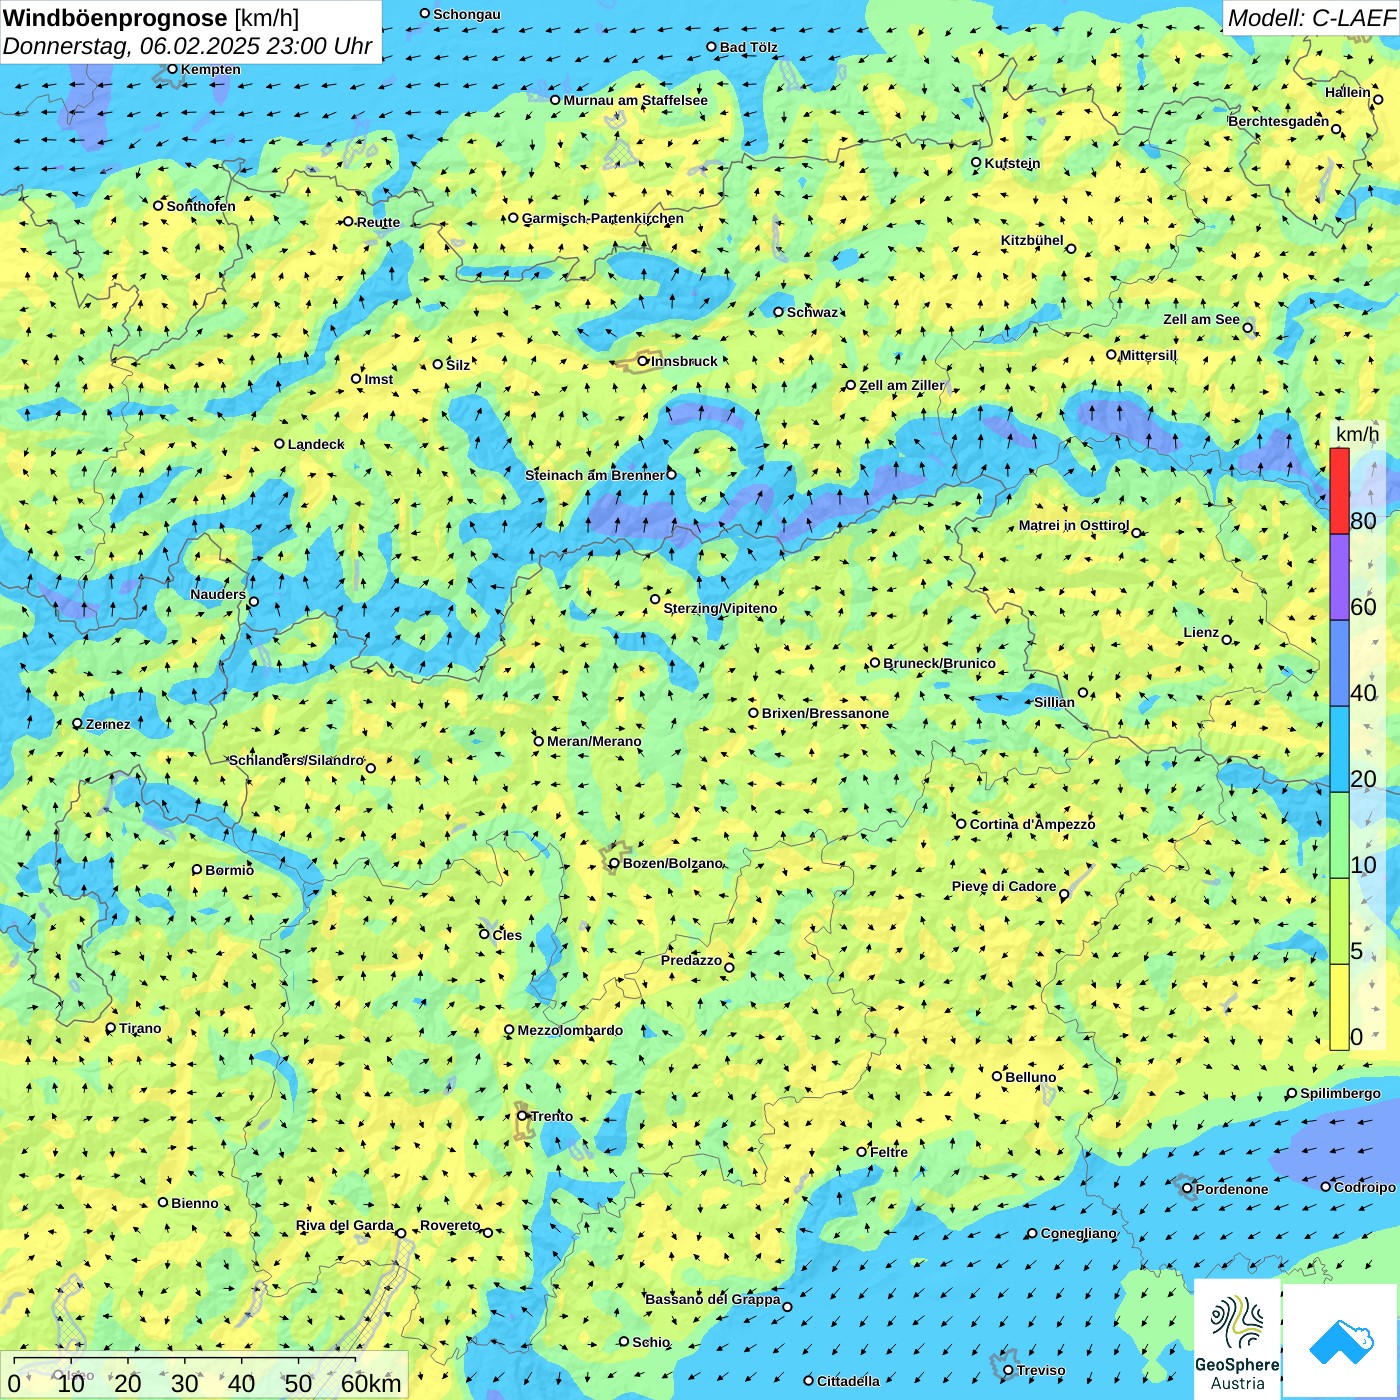Image resolution: width=1400 pixels, height=1400 pixels.
Task: Click the Pordenone location marker
Action: [1187, 1188]
